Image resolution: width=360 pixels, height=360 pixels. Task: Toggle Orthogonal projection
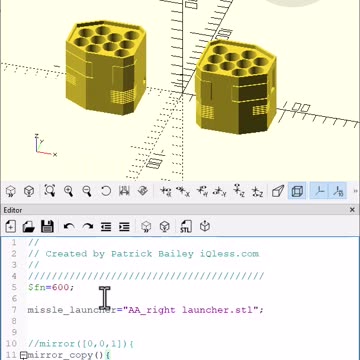pos(297,191)
